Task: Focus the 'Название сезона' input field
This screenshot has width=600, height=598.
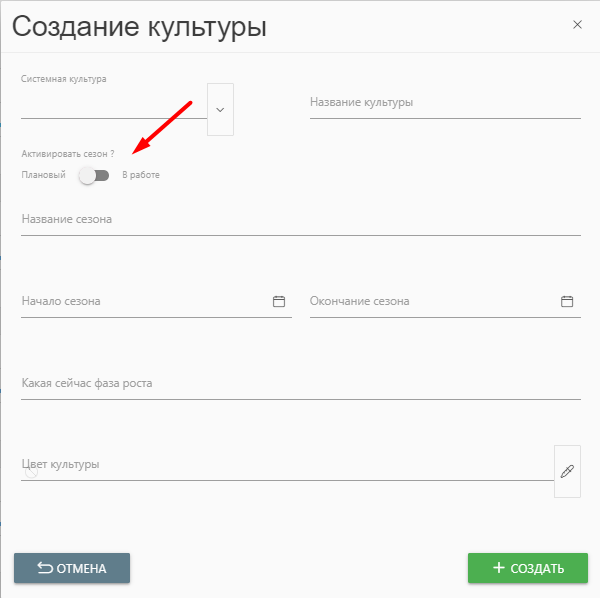Action: 300,219
